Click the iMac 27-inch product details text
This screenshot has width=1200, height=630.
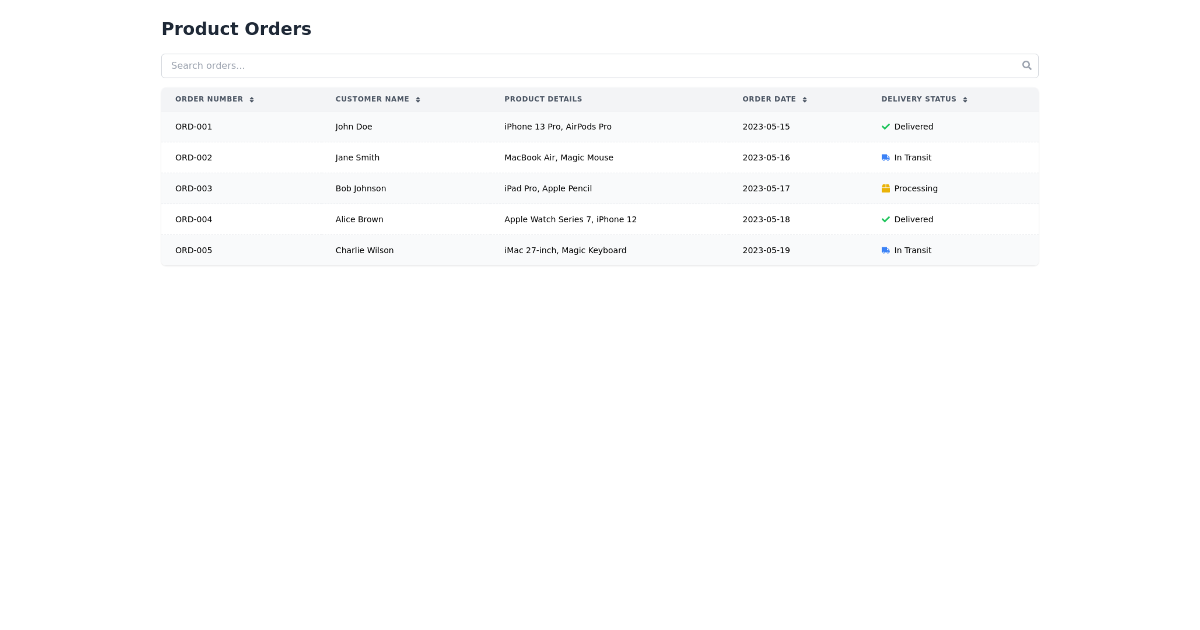pyautogui.click(x=565, y=250)
